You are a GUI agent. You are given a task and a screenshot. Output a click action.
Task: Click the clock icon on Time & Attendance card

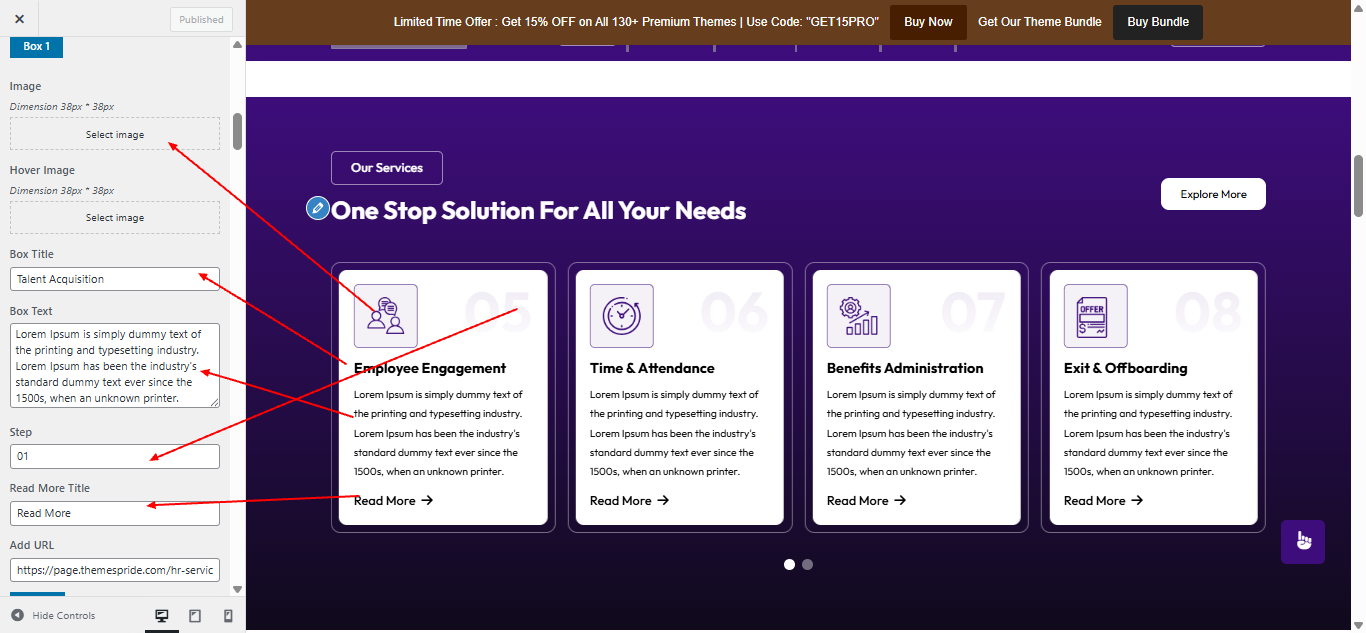pyautogui.click(x=621, y=315)
